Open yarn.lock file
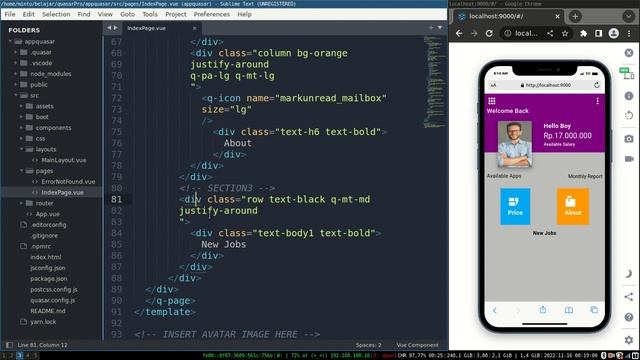 pos(43,322)
